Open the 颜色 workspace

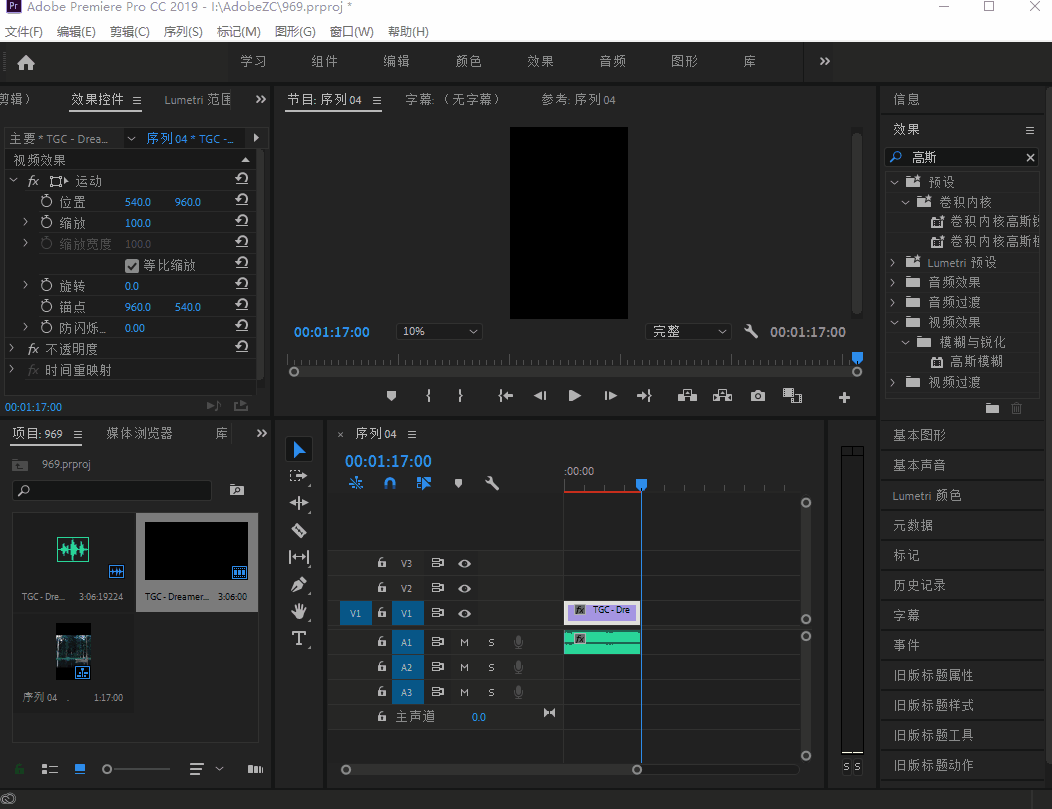click(x=468, y=61)
